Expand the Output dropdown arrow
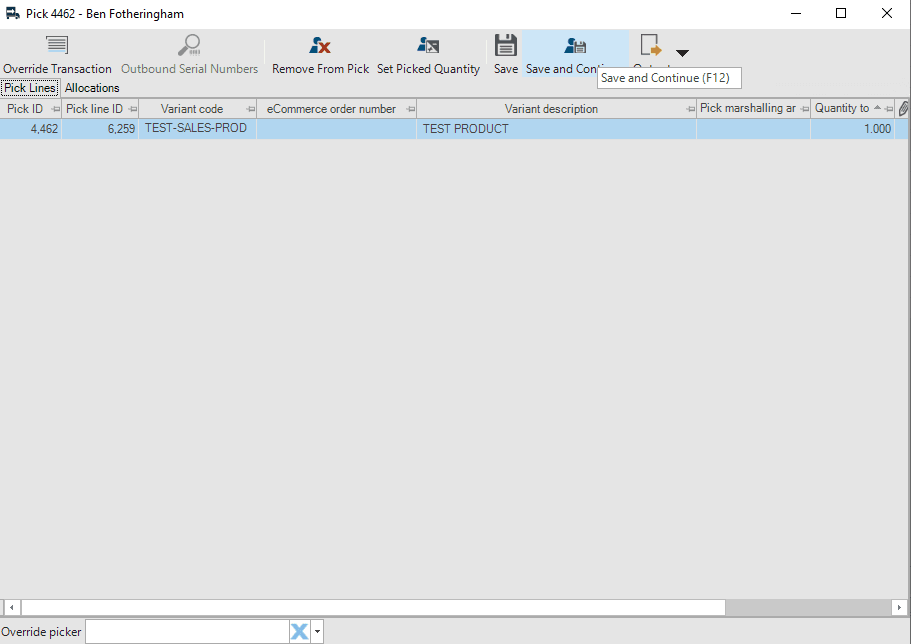This screenshot has height=644, width=911. coord(682,53)
